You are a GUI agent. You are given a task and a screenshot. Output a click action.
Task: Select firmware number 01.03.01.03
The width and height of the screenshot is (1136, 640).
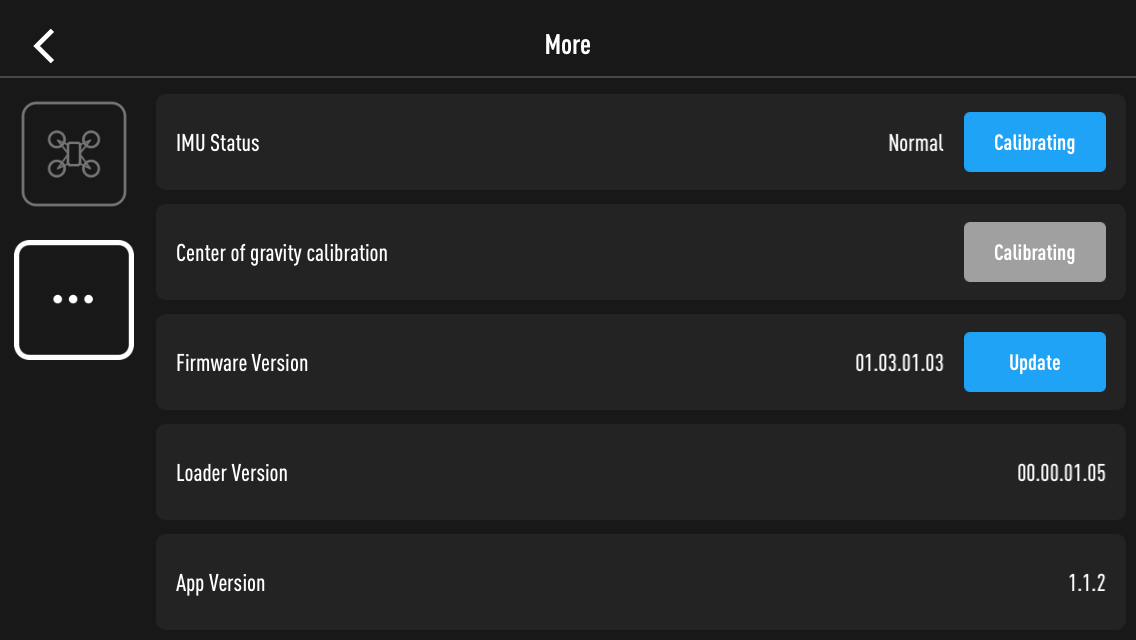coord(899,363)
